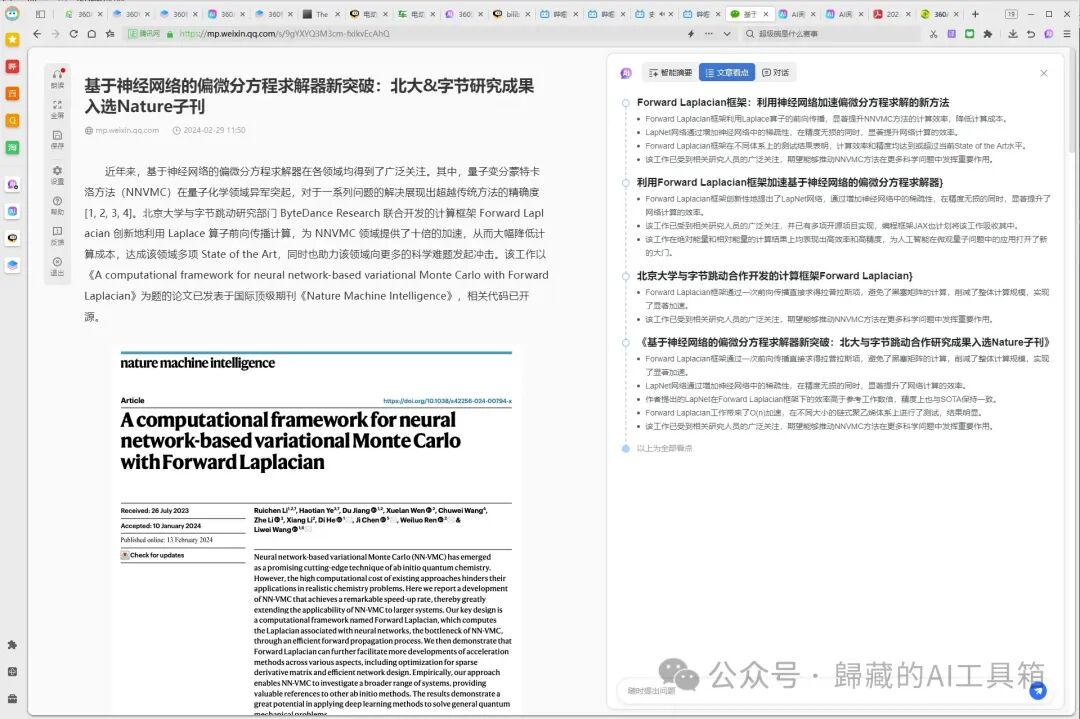Click the 朗读 read-aloud headphone icon
Viewport: 1080px width, 719px height.
[x=58, y=79]
